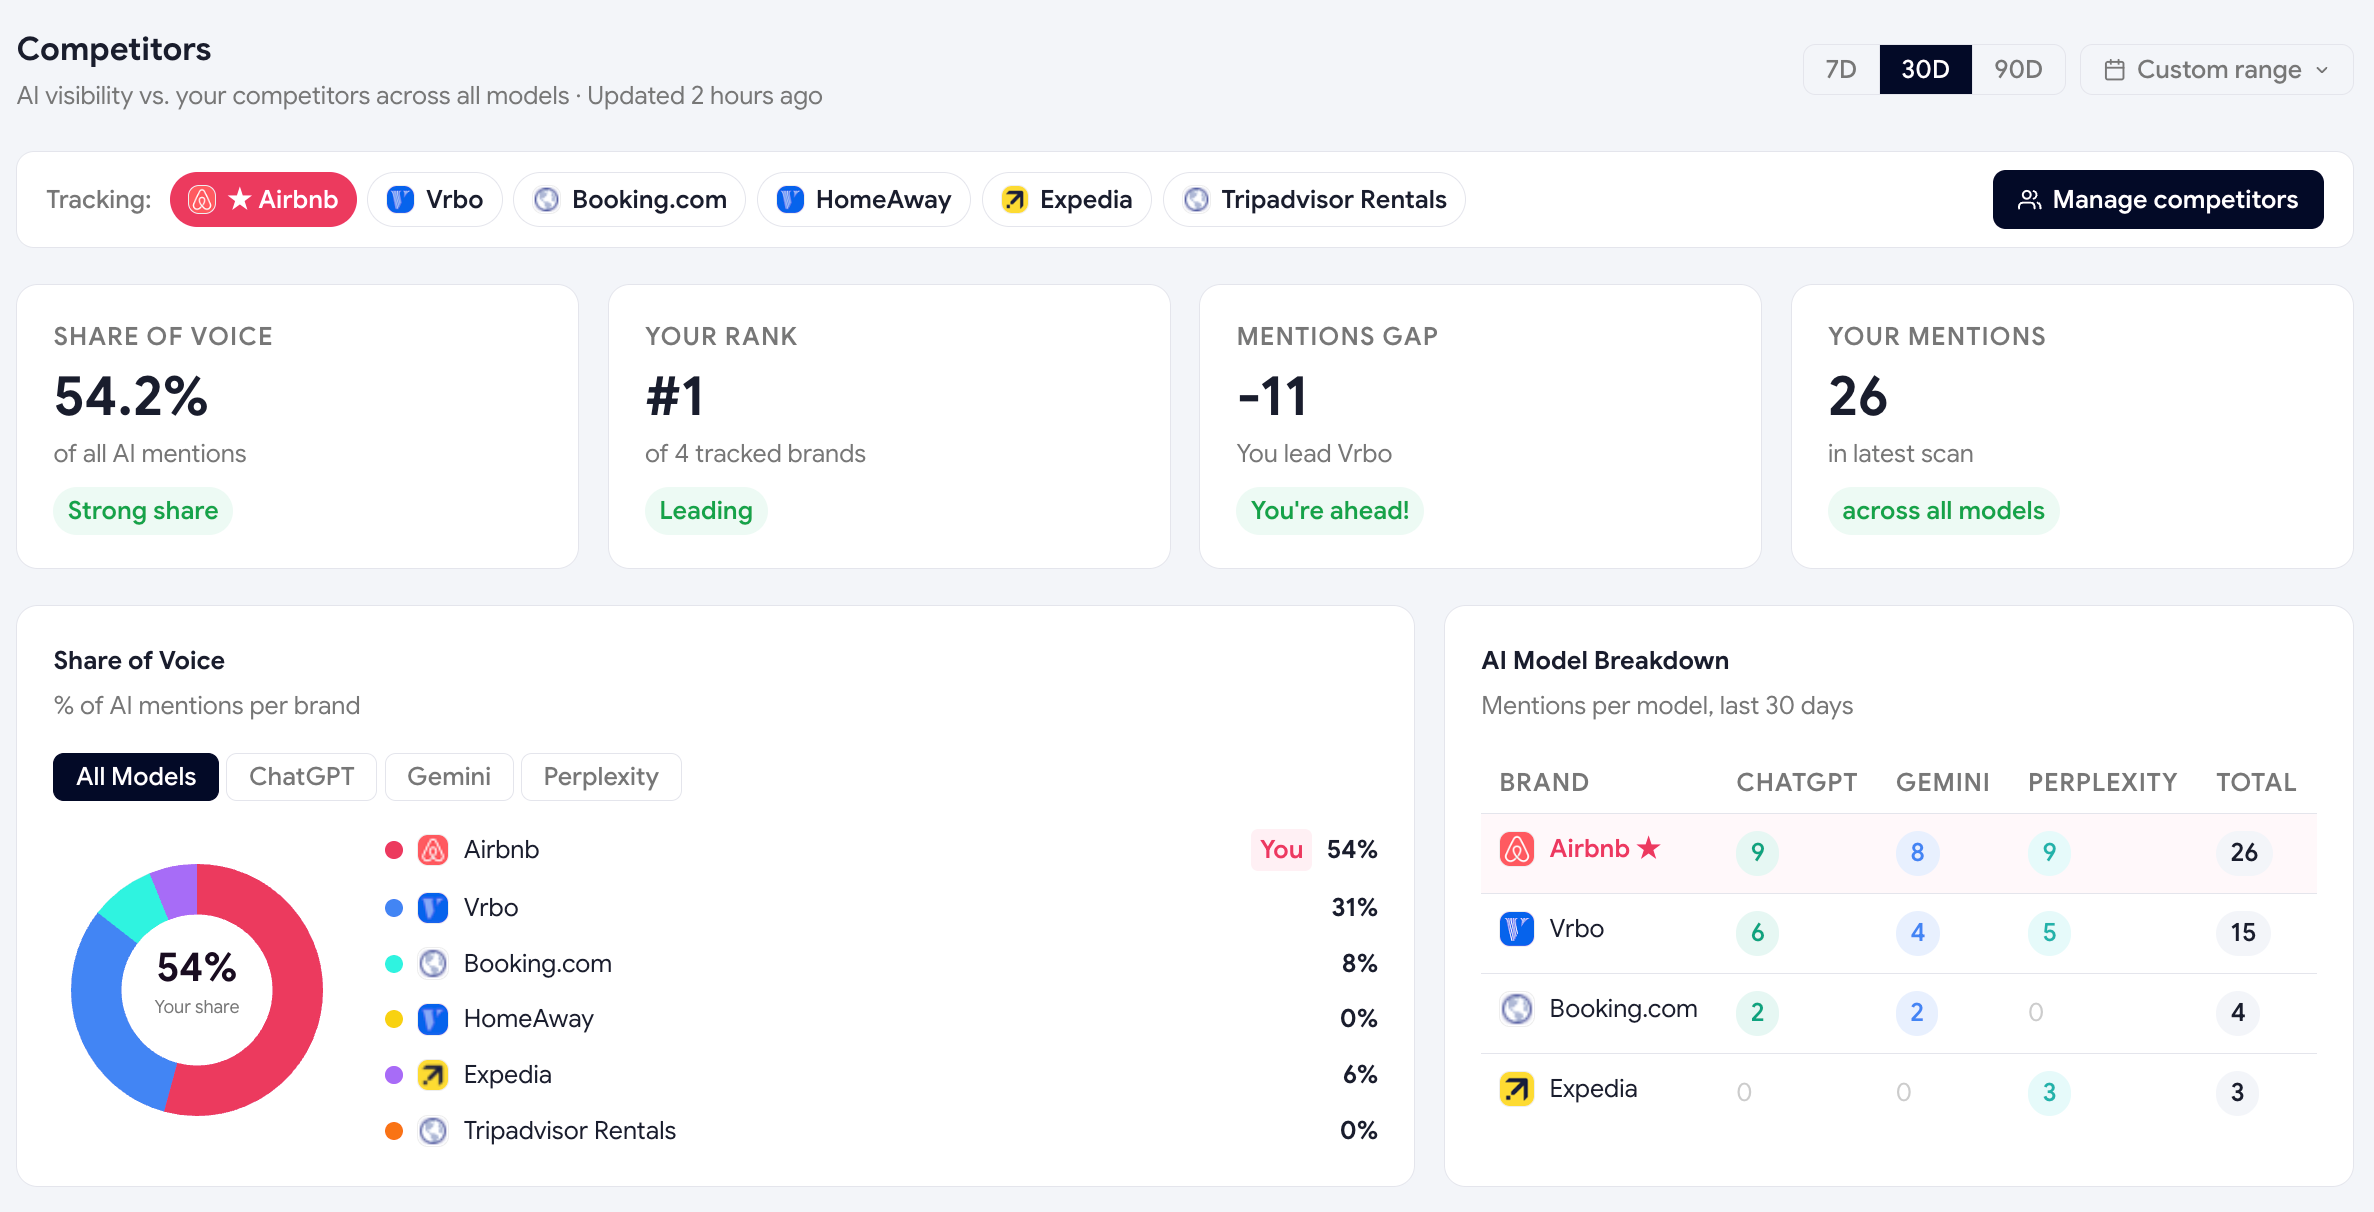
Task: Switch to the Gemini tab
Action: point(449,777)
